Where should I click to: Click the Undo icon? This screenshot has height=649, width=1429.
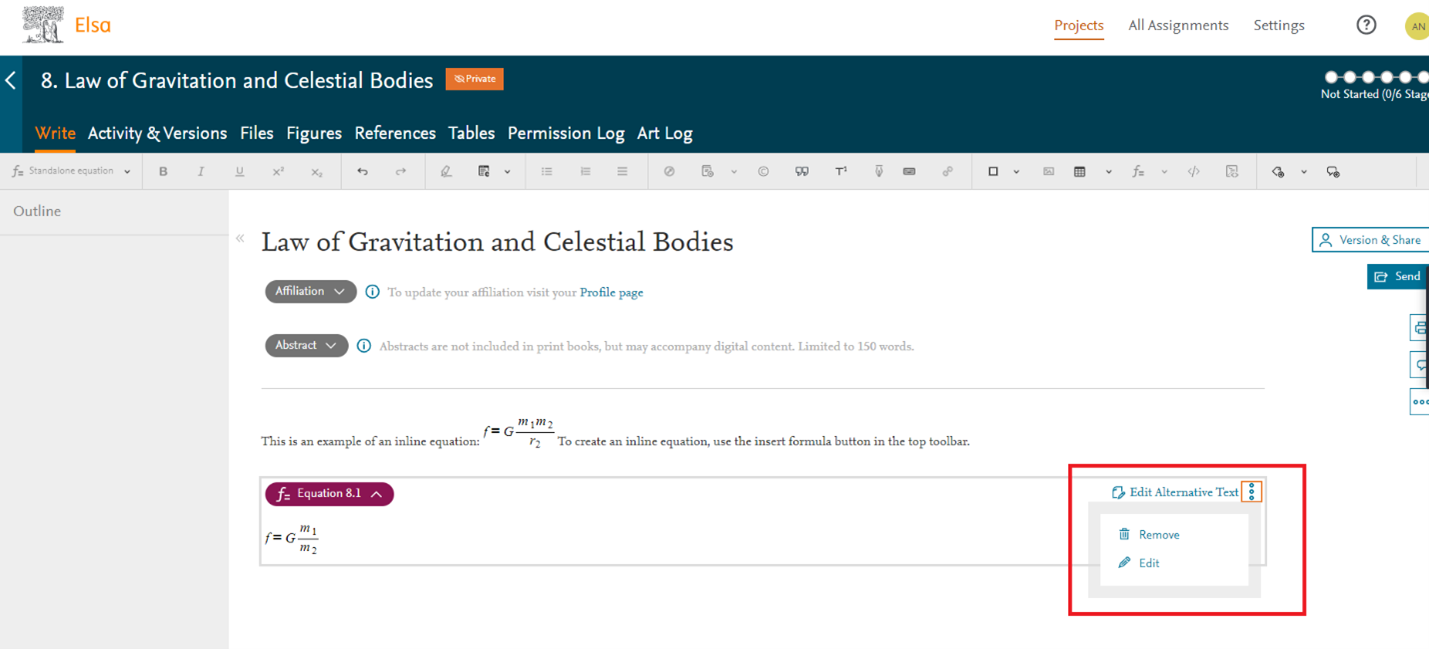(362, 171)
